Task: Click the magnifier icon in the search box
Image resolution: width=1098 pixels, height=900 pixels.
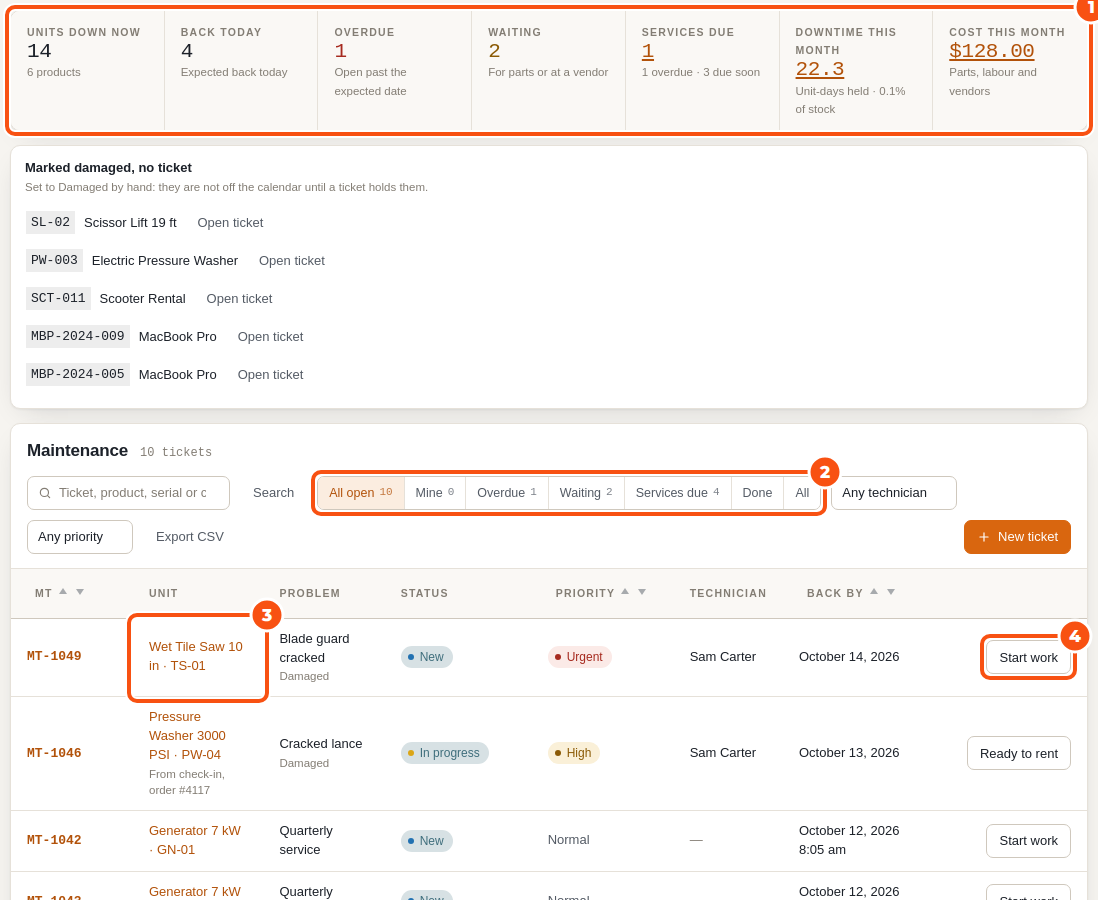Action: coord(45,493)
